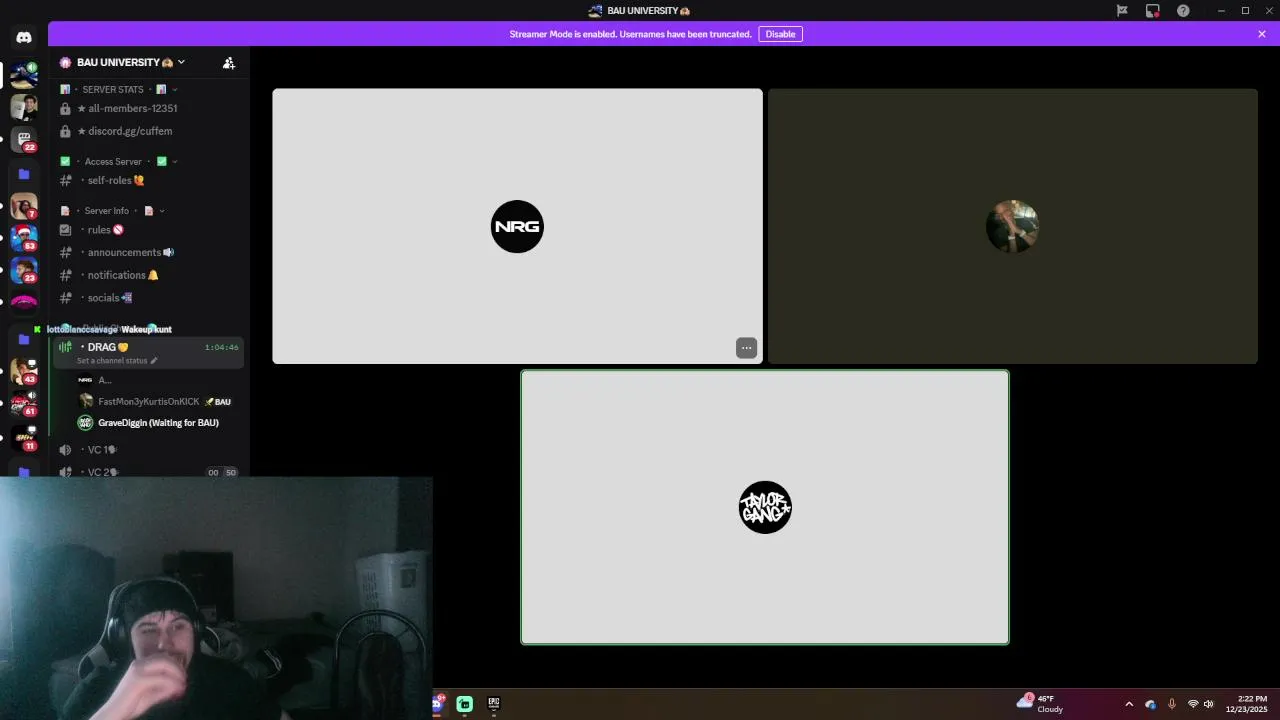The image size is (1280, 720).
Task: Collapse the SERVER STATS category
Action: [x=120, y=89]
